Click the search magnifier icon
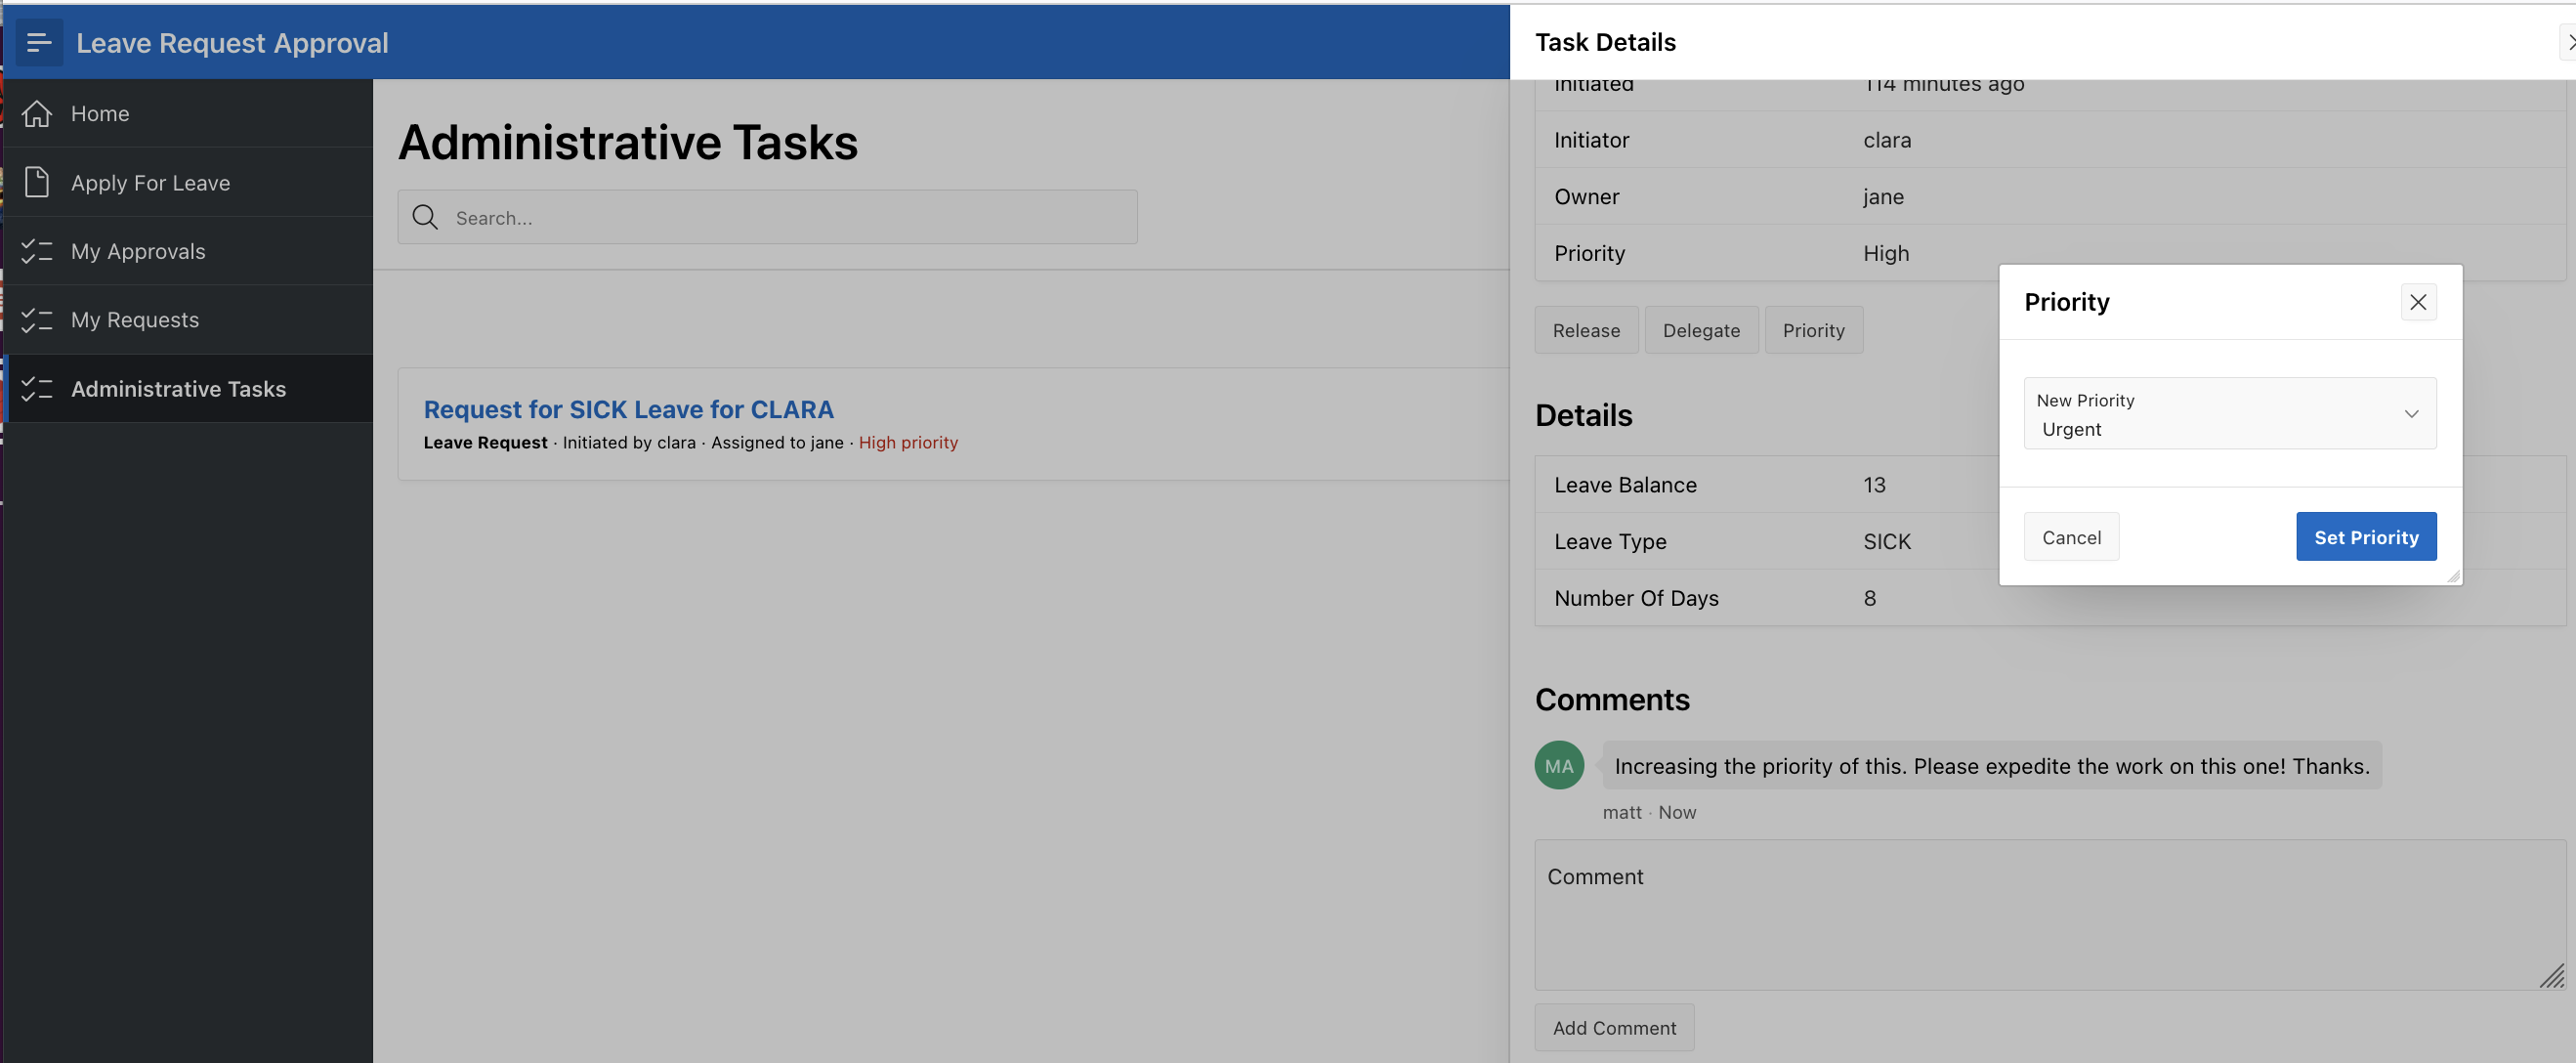2576x1063 pixels. (x=425, y=217)
